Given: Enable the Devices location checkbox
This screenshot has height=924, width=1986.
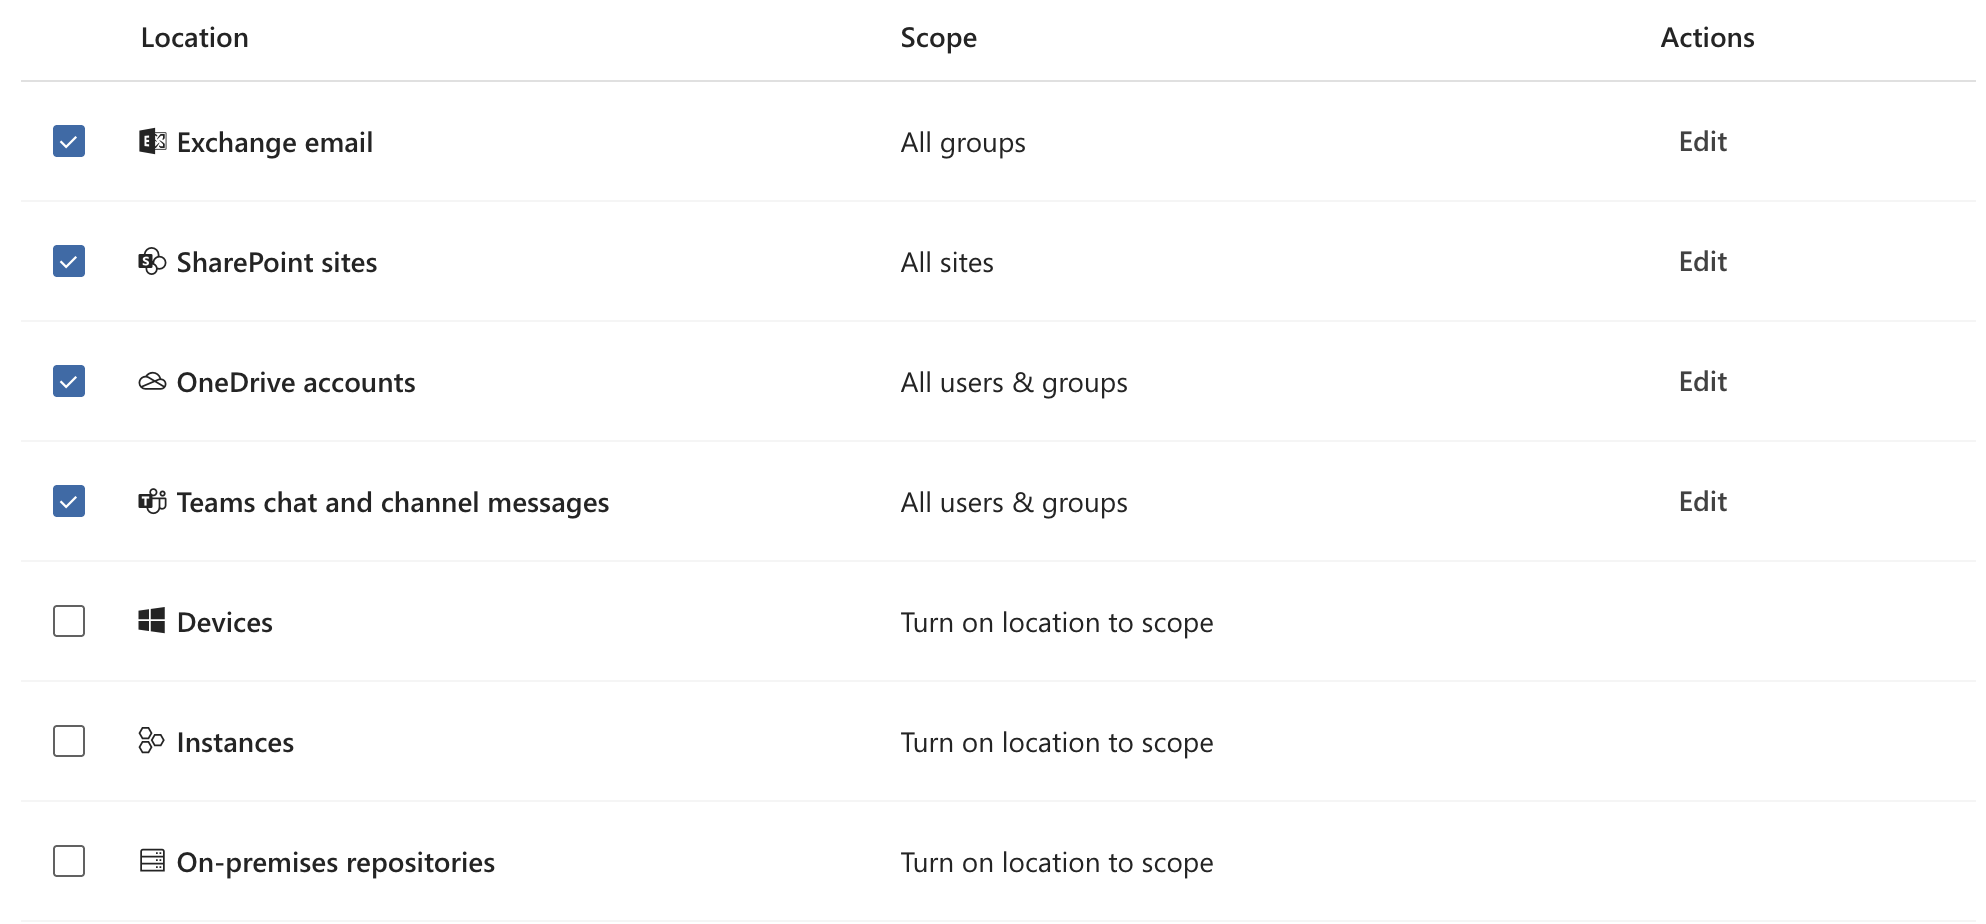Looking at the screenshot, I should [69, 621].
